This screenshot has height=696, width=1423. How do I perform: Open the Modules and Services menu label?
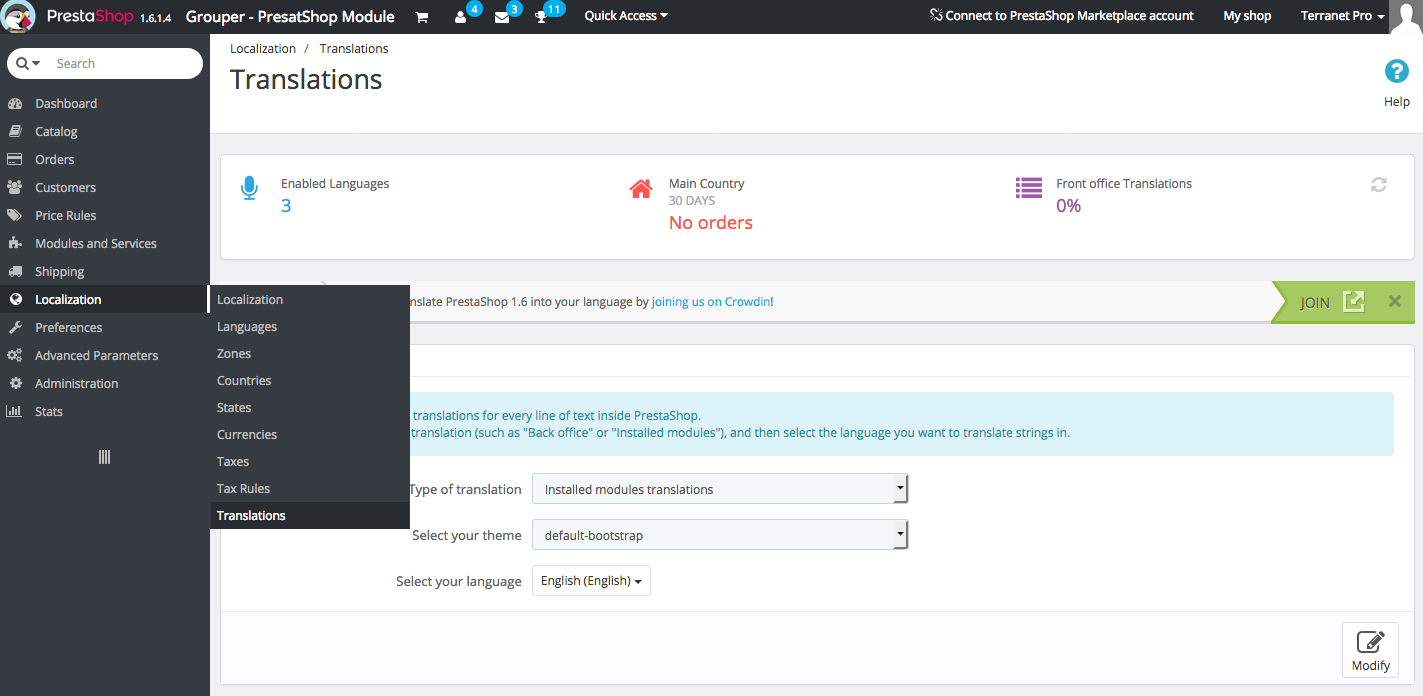pos(96,244)
